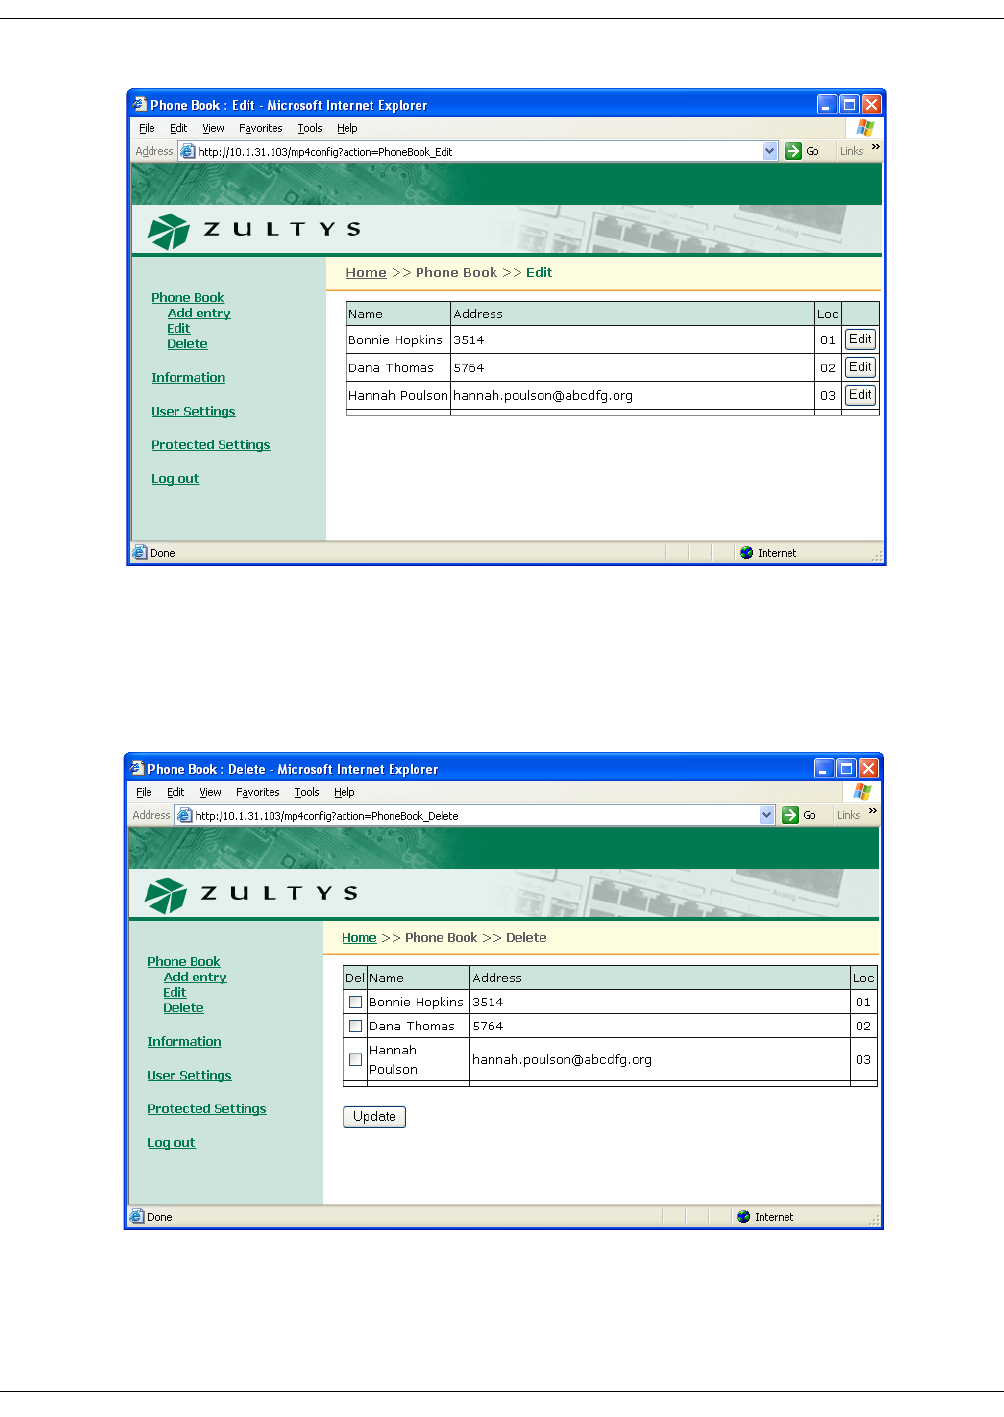Click Edit sidebar link in Delete window
The height and width of the screenshot is (1417, 1004).
175,992
